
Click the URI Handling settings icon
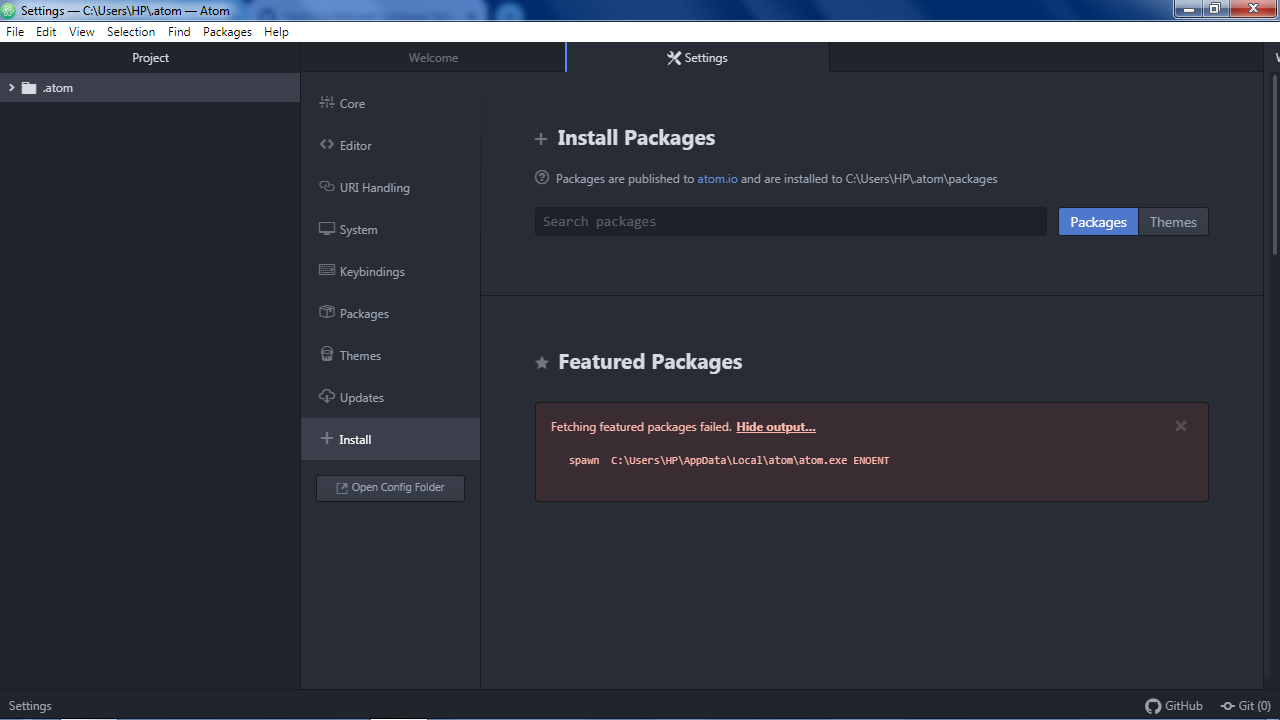pyautogui.click(x=326, y=187)
